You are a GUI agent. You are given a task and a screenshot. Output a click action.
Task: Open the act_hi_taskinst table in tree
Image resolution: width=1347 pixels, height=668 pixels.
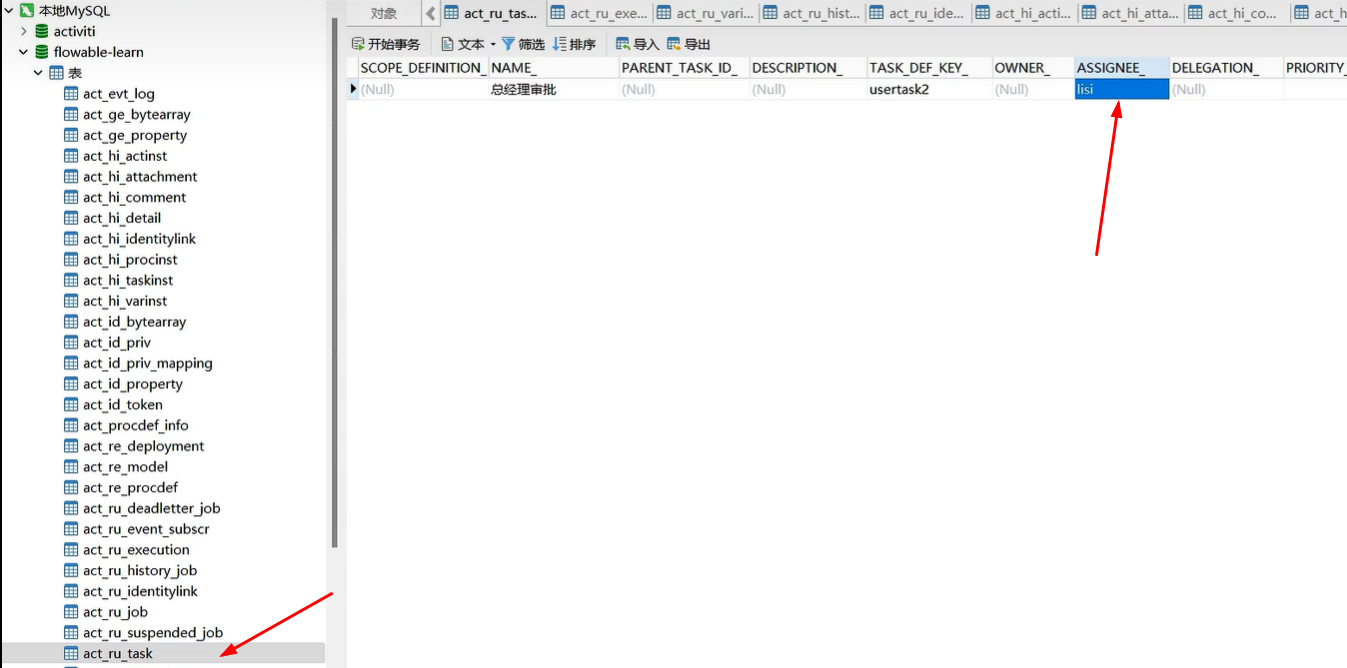click(x=128, y=280)
